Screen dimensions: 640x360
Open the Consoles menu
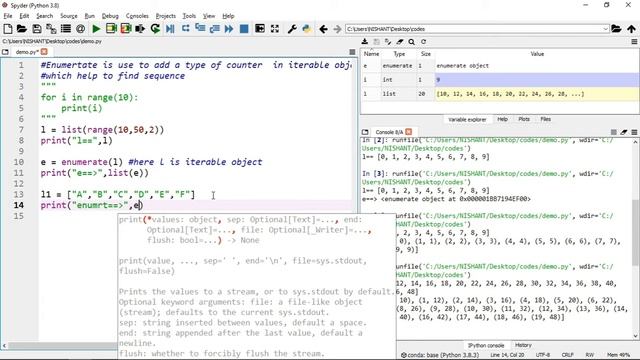(137, 16)
